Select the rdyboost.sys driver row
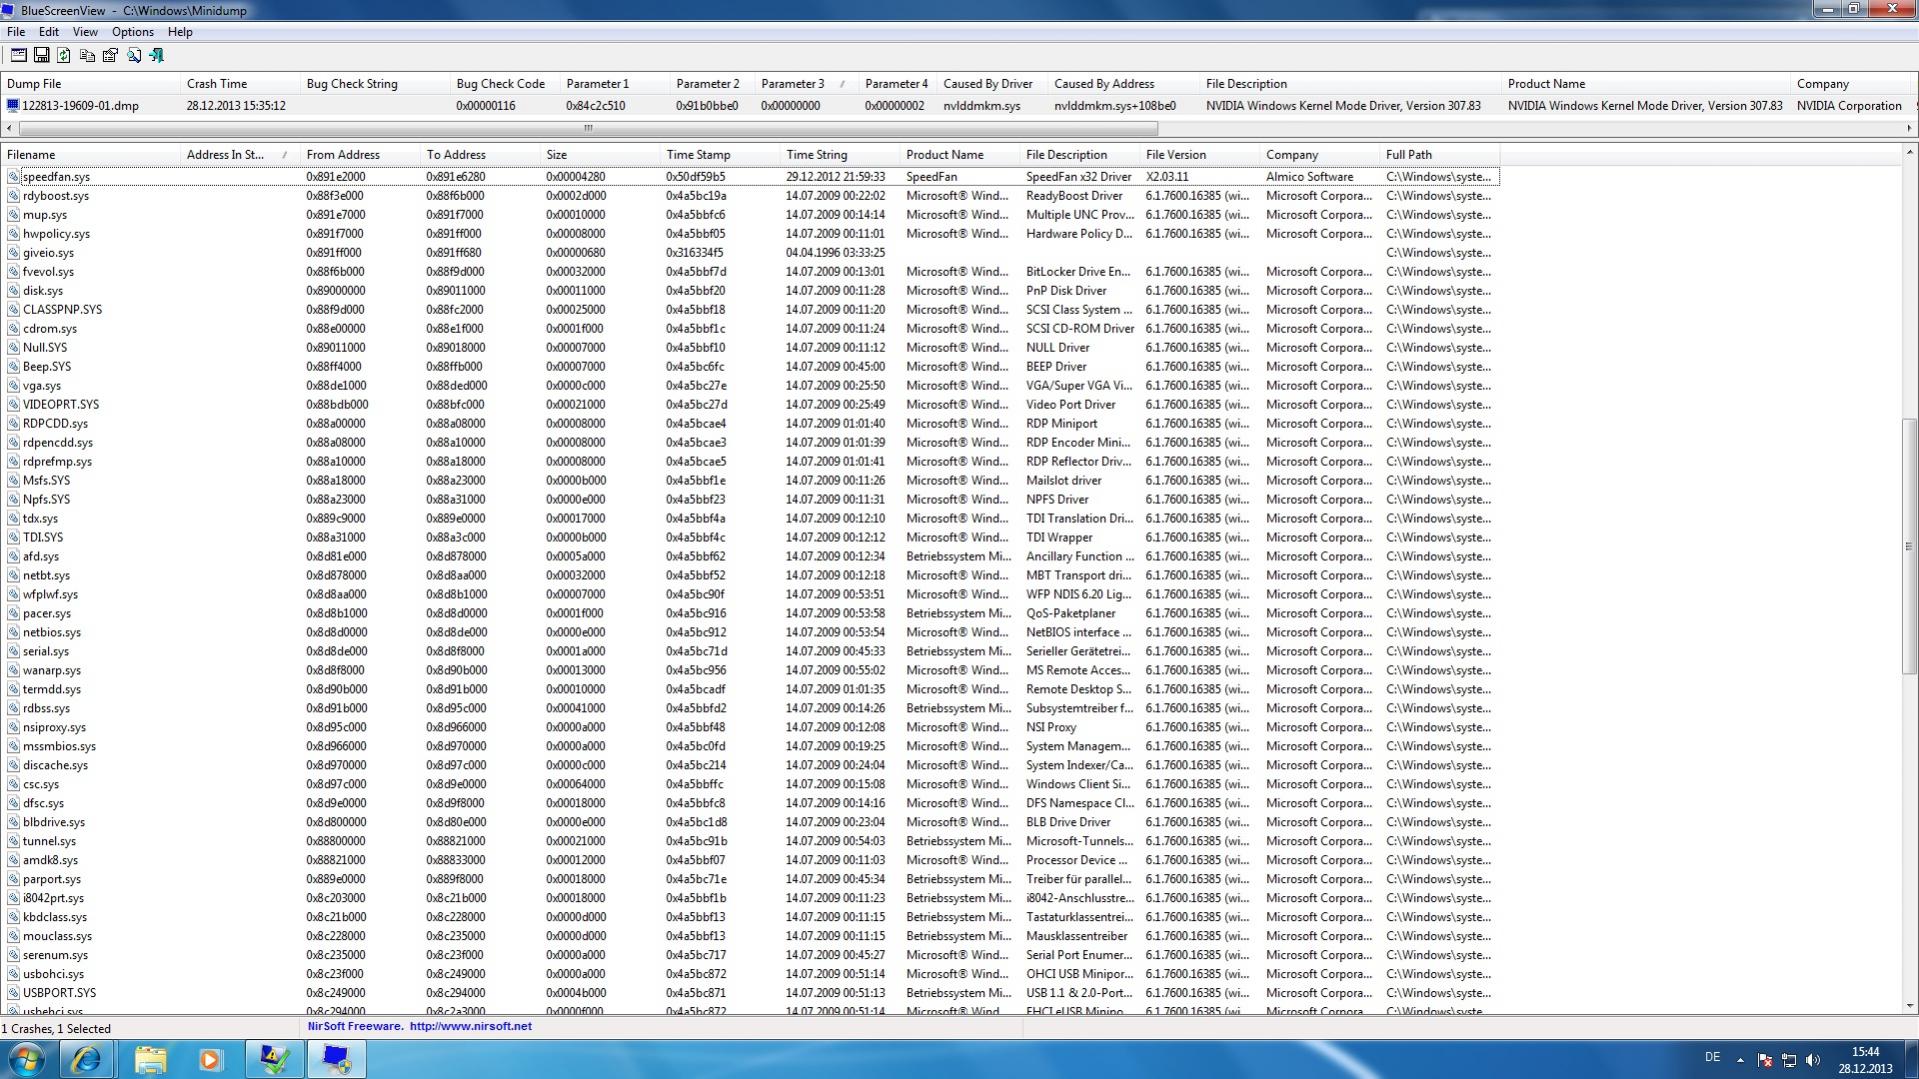This screenshot has width=1919, height=1079. (750, 196)
